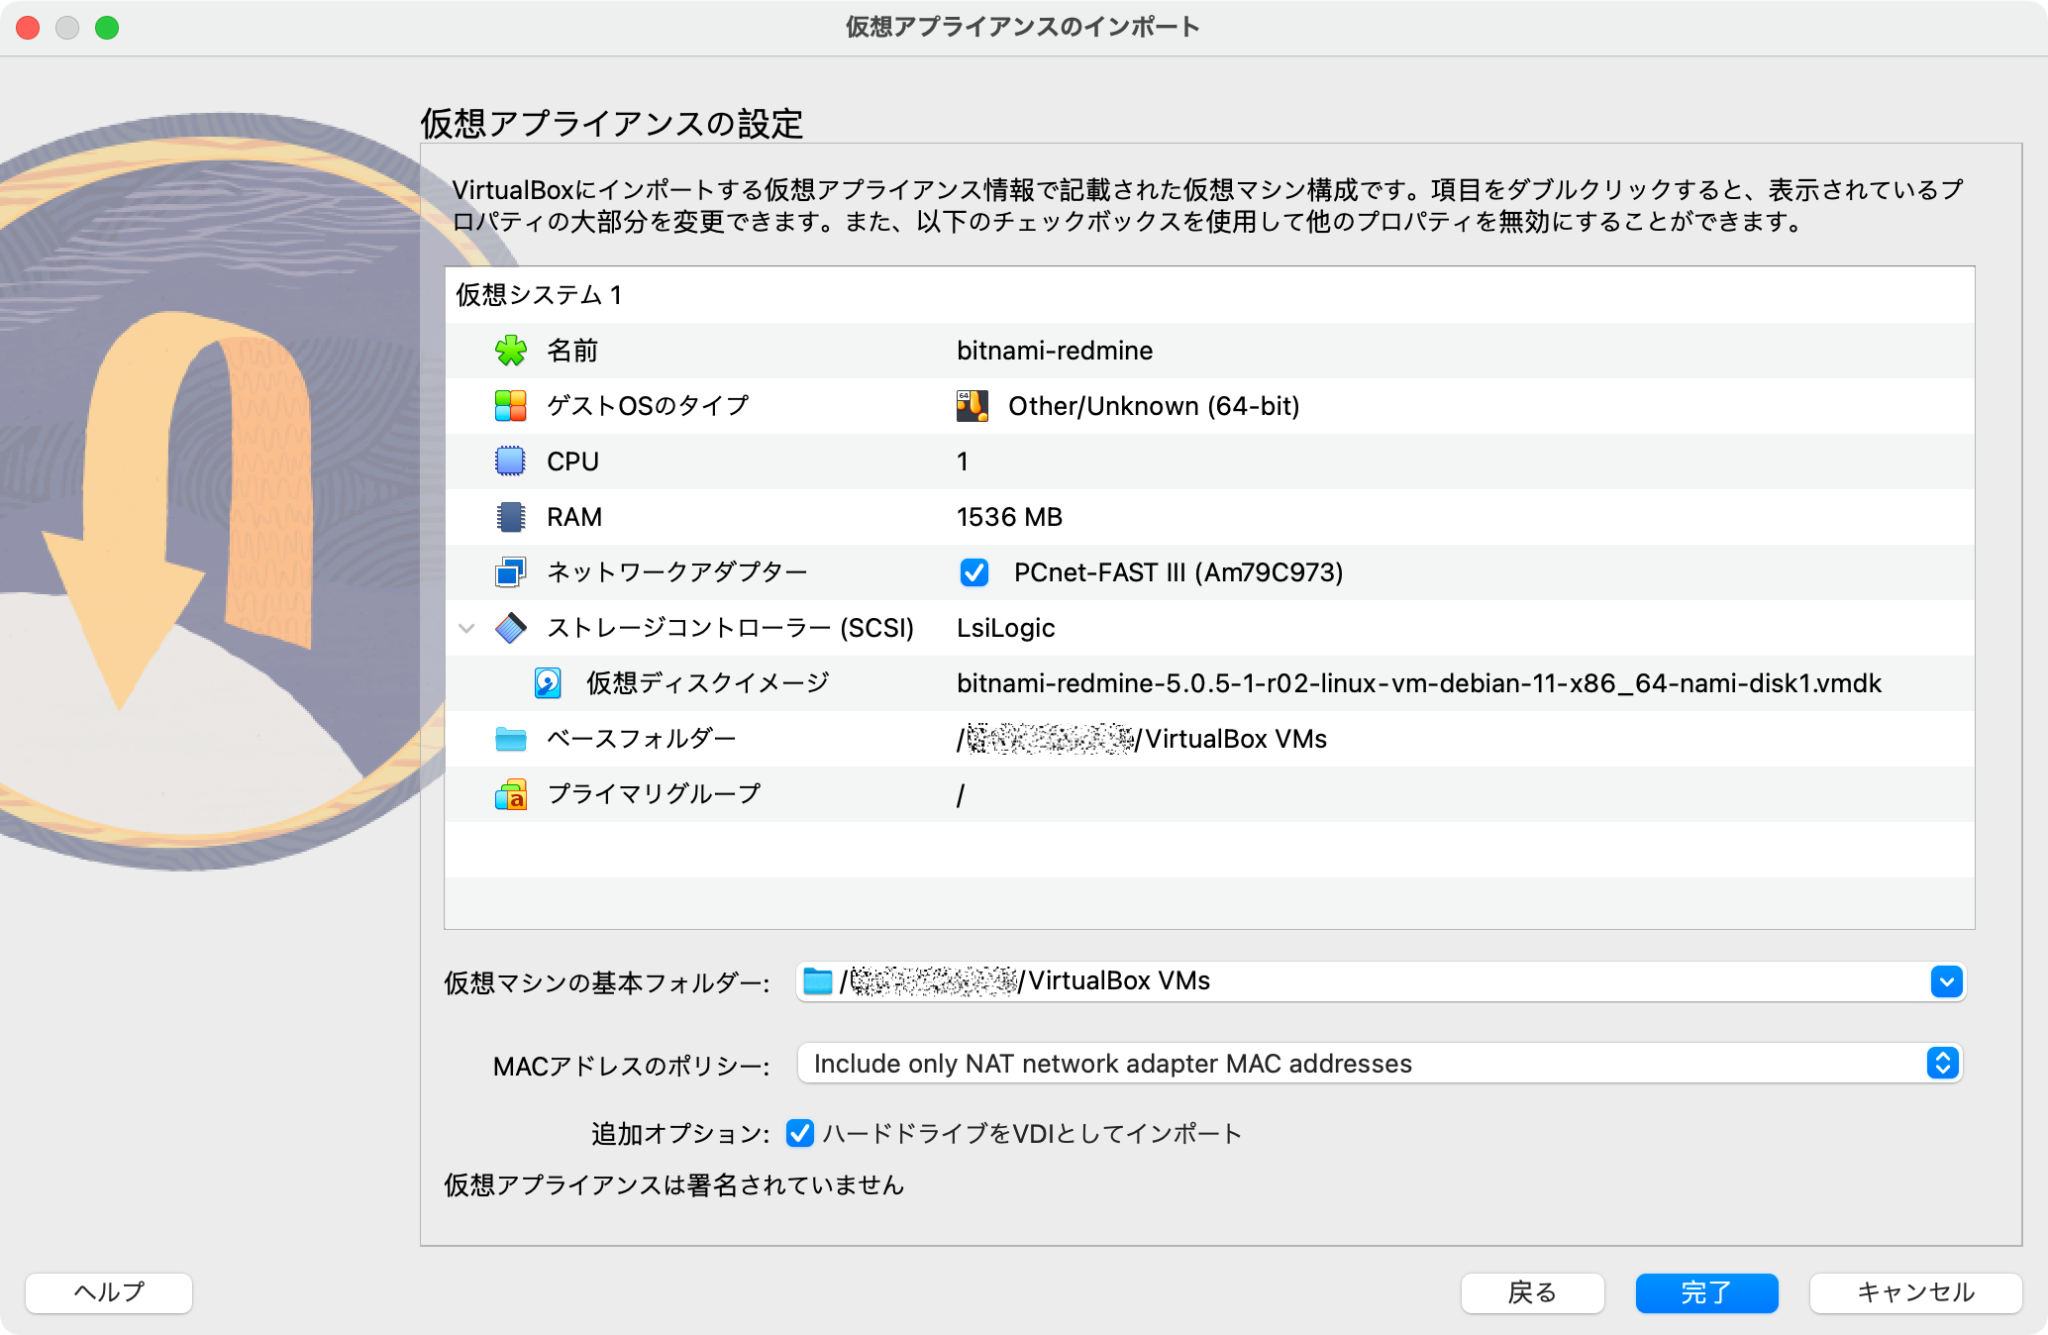Click the 戻る (Back) button
Viewport: 2048px width, 1335px height.
[x=1532, y=1292]
